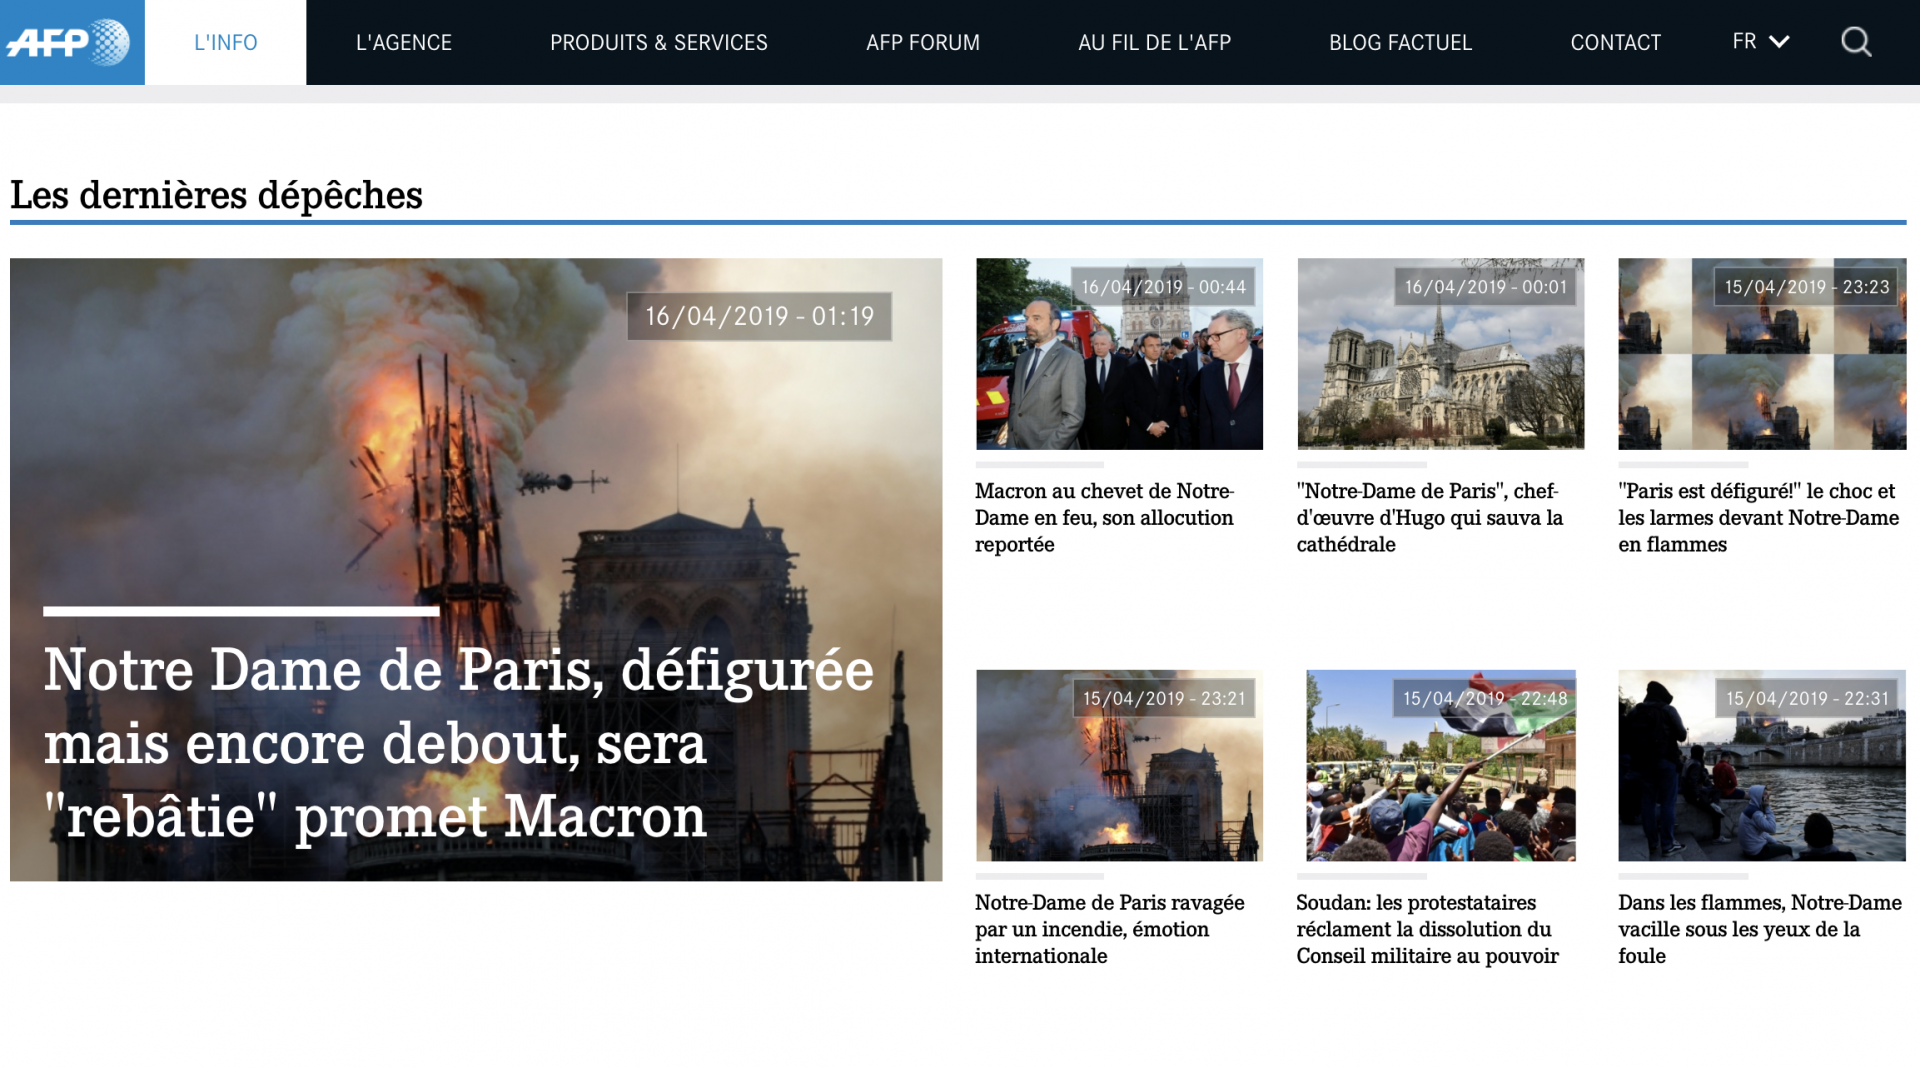Viewport: 1920px width, 1068px height.
Task: Select the L'INFO tab
Action: pyautogui.click(x=226, y=42)
